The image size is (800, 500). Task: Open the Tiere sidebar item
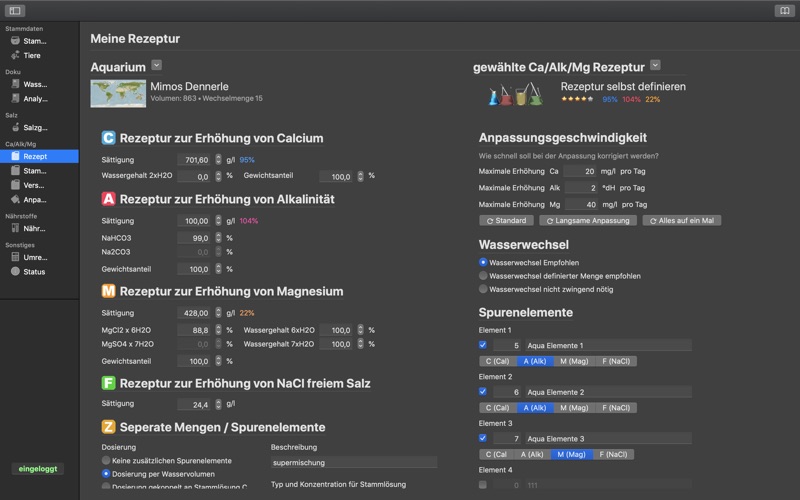click(x=32, y=55)
